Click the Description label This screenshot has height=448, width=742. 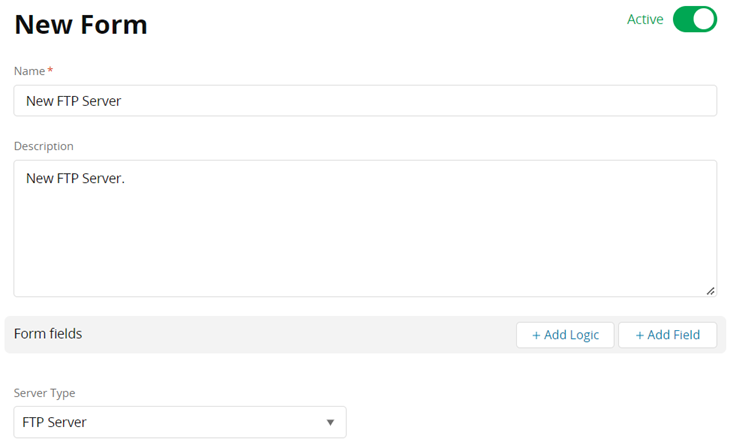pos(43,146)
